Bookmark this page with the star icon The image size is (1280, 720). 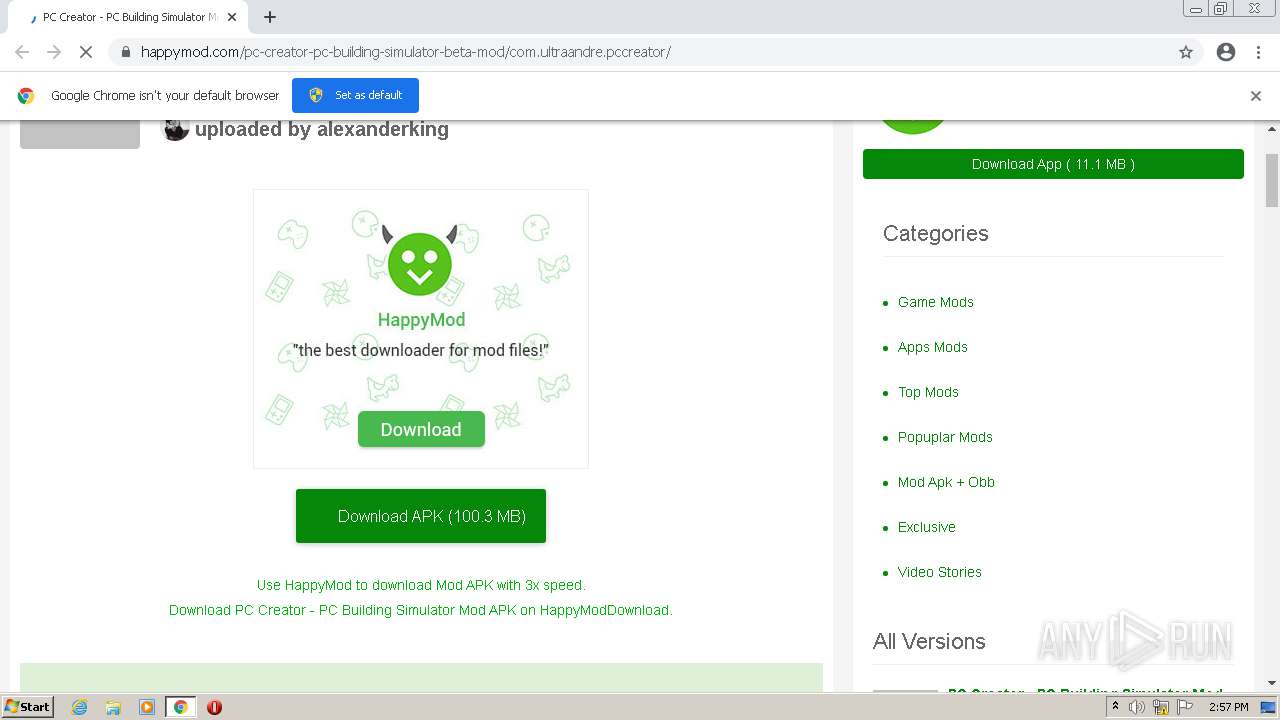[x=1186, y=52]
